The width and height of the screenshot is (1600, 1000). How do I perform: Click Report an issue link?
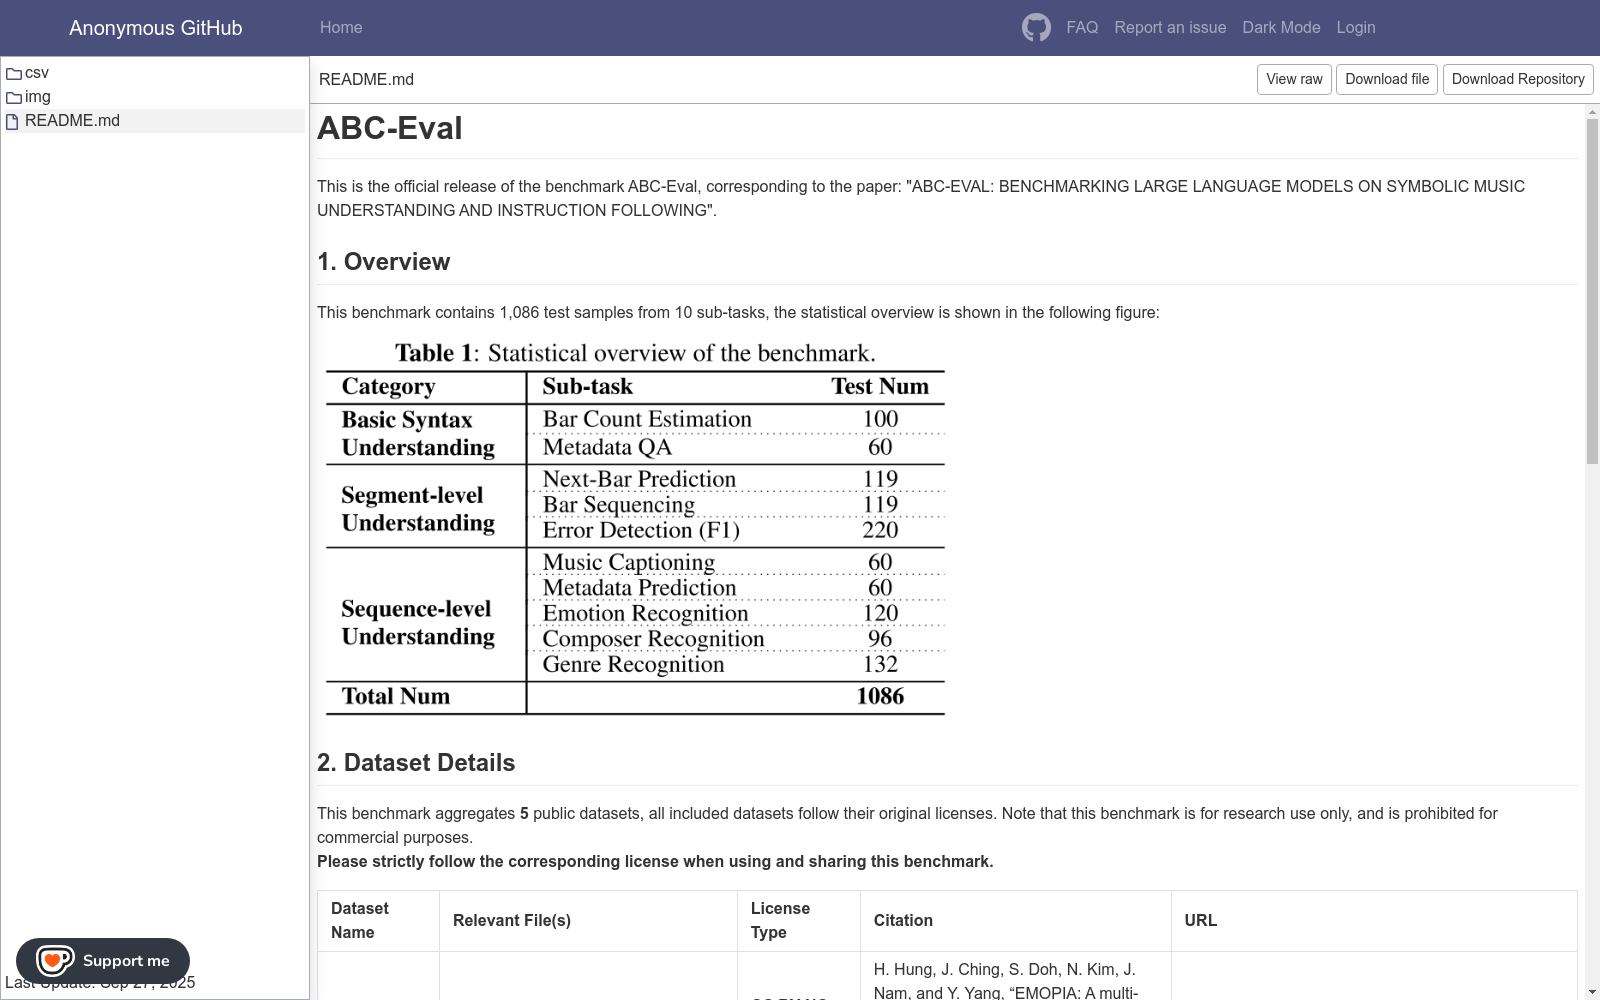point(1170,27)
